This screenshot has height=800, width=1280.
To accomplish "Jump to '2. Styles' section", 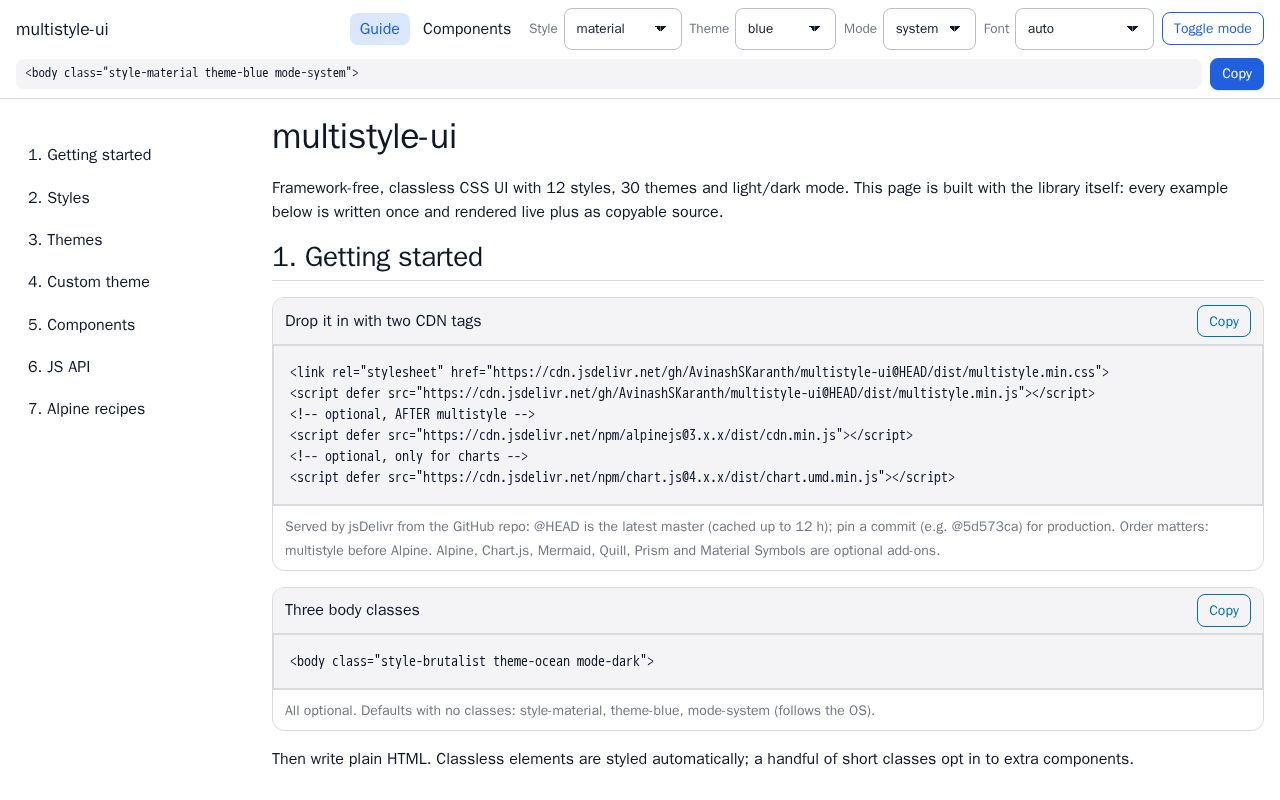I will point(59,198).
